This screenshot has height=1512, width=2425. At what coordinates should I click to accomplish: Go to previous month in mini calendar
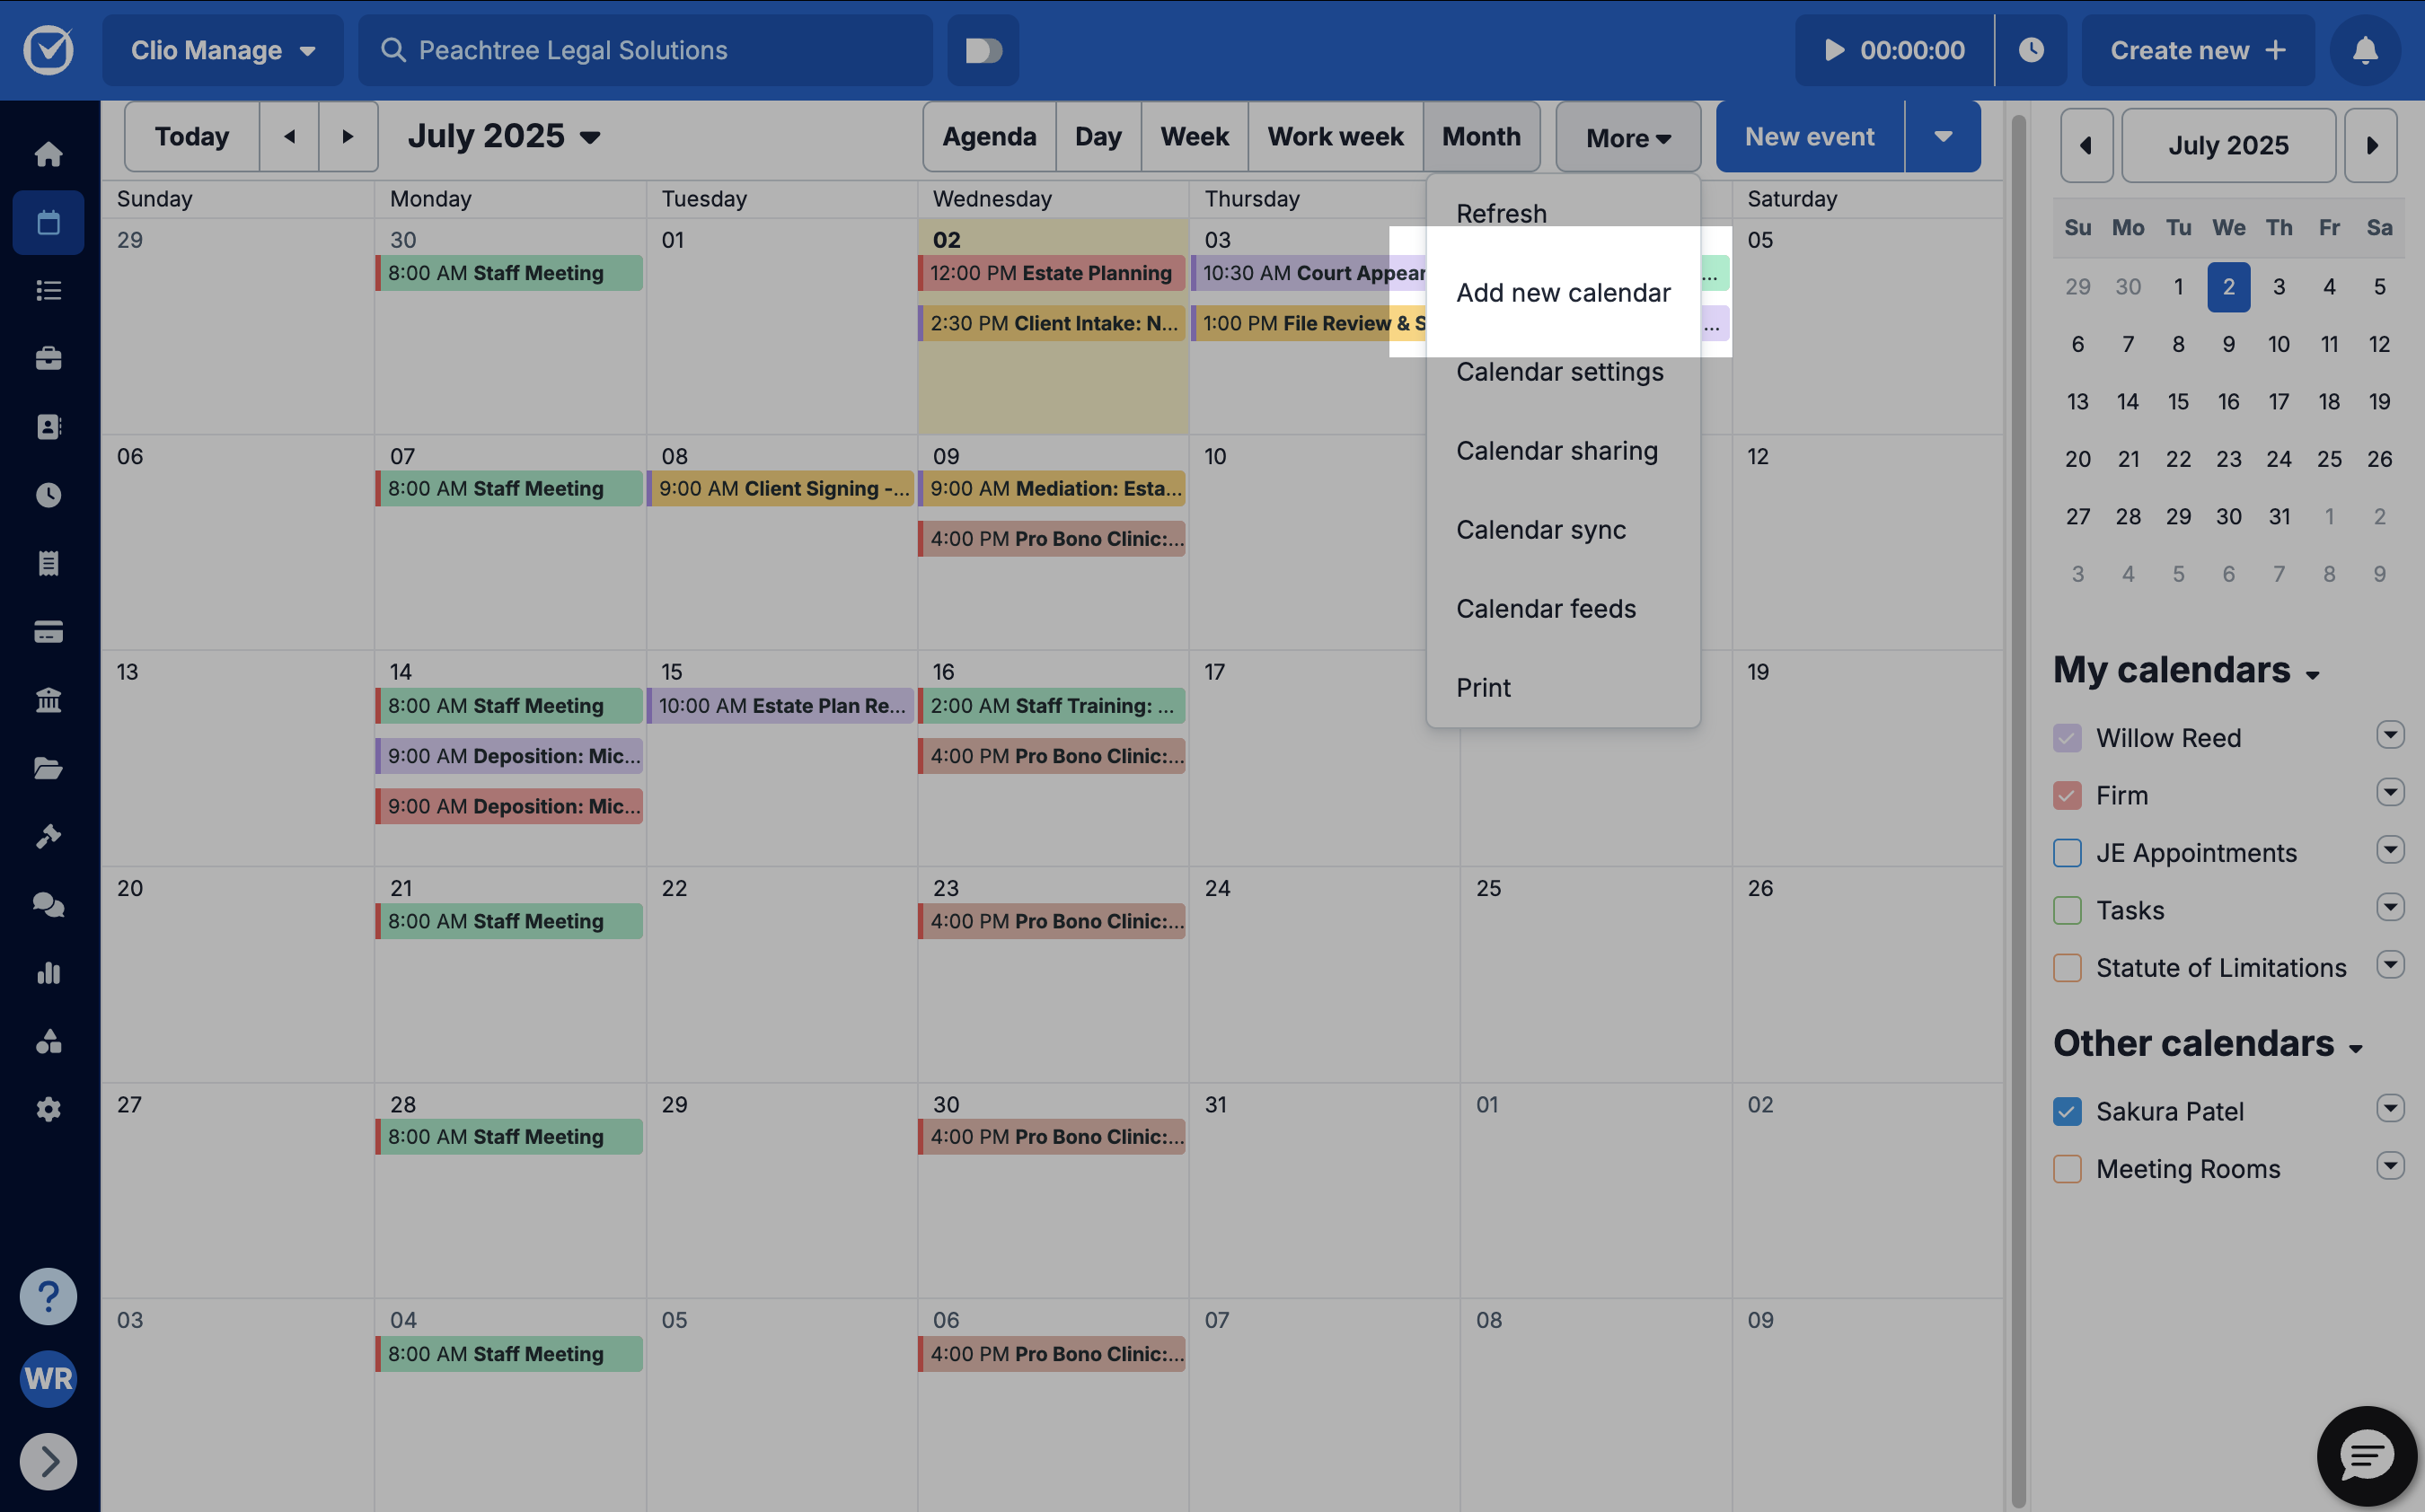[2086, 145]
